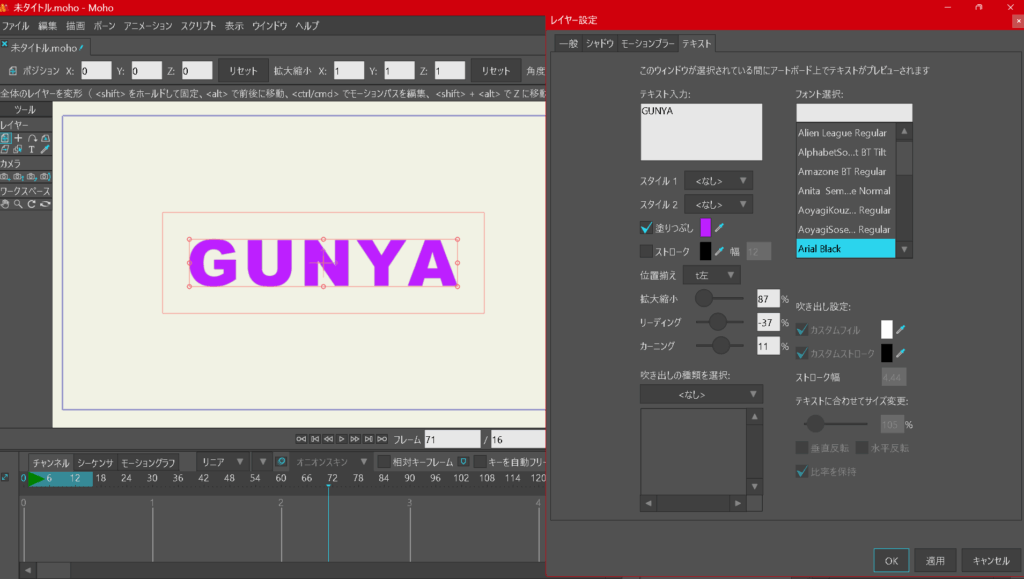Select the Eyedropper tool in Layer tools

pos(45,149)
